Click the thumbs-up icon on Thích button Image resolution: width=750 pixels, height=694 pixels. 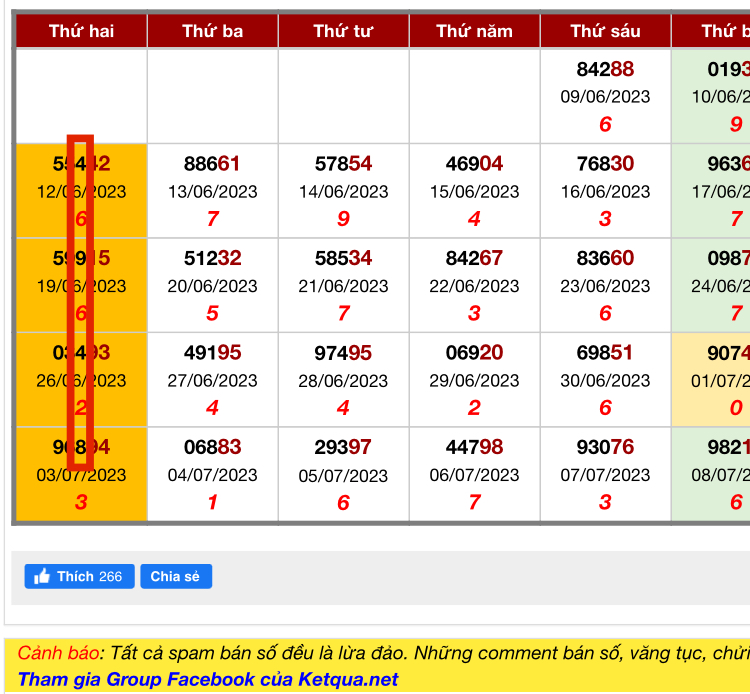coord(42,577)
